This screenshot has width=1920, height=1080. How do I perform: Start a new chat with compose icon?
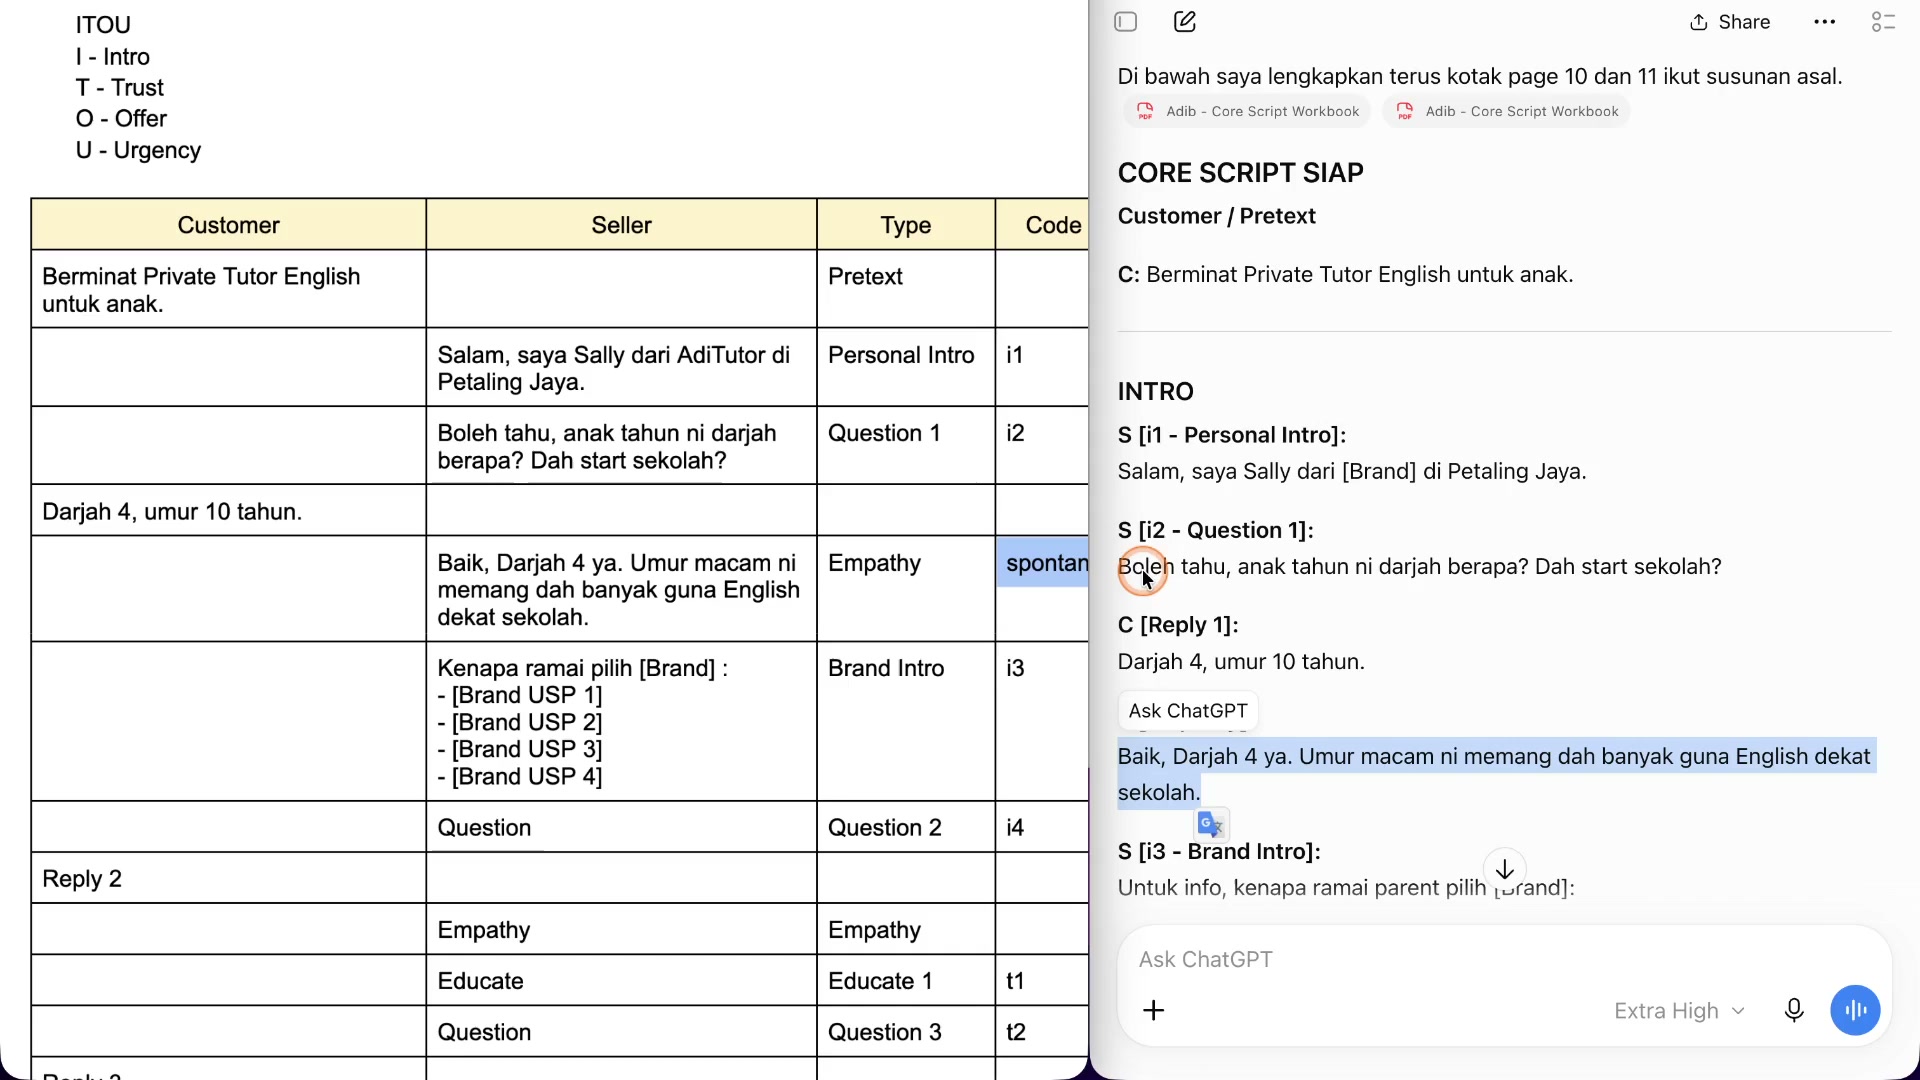[x=1185, y=22]
